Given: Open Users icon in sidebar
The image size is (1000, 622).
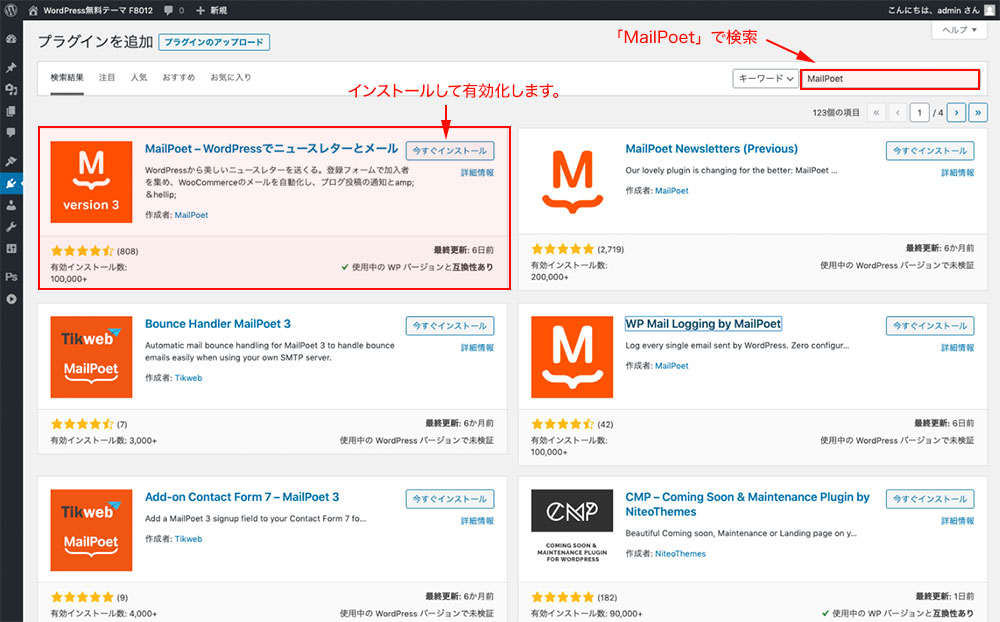Looking at the screenshot, I should point(11,205).
